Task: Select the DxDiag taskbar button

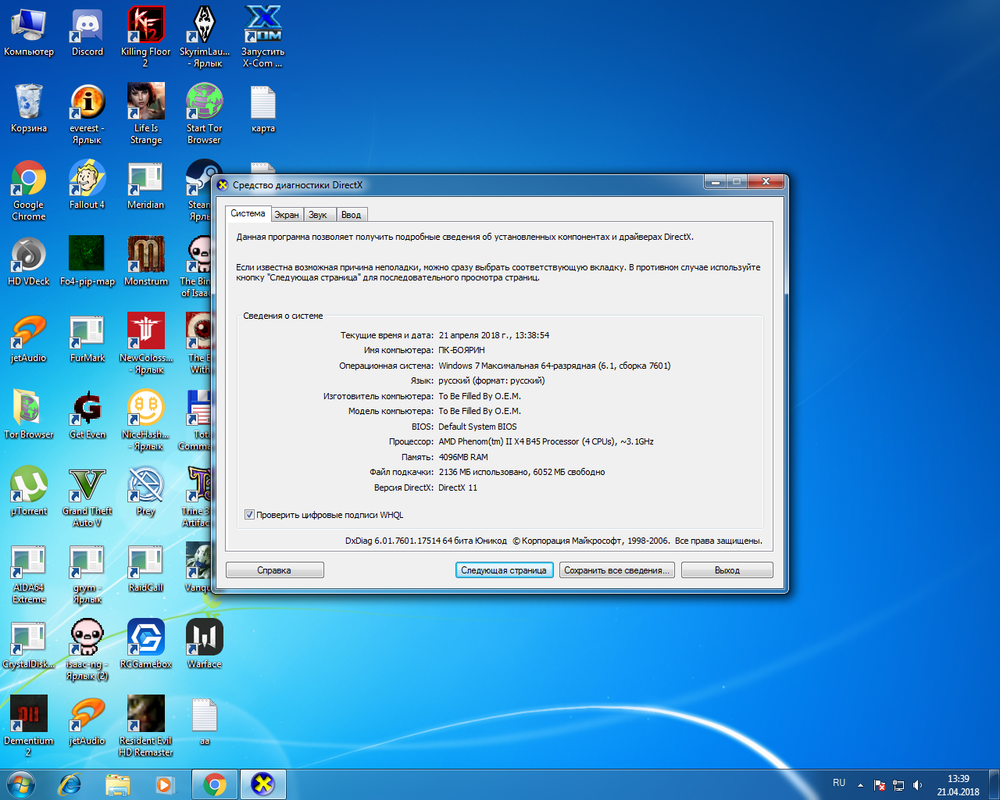Action: 263,784
